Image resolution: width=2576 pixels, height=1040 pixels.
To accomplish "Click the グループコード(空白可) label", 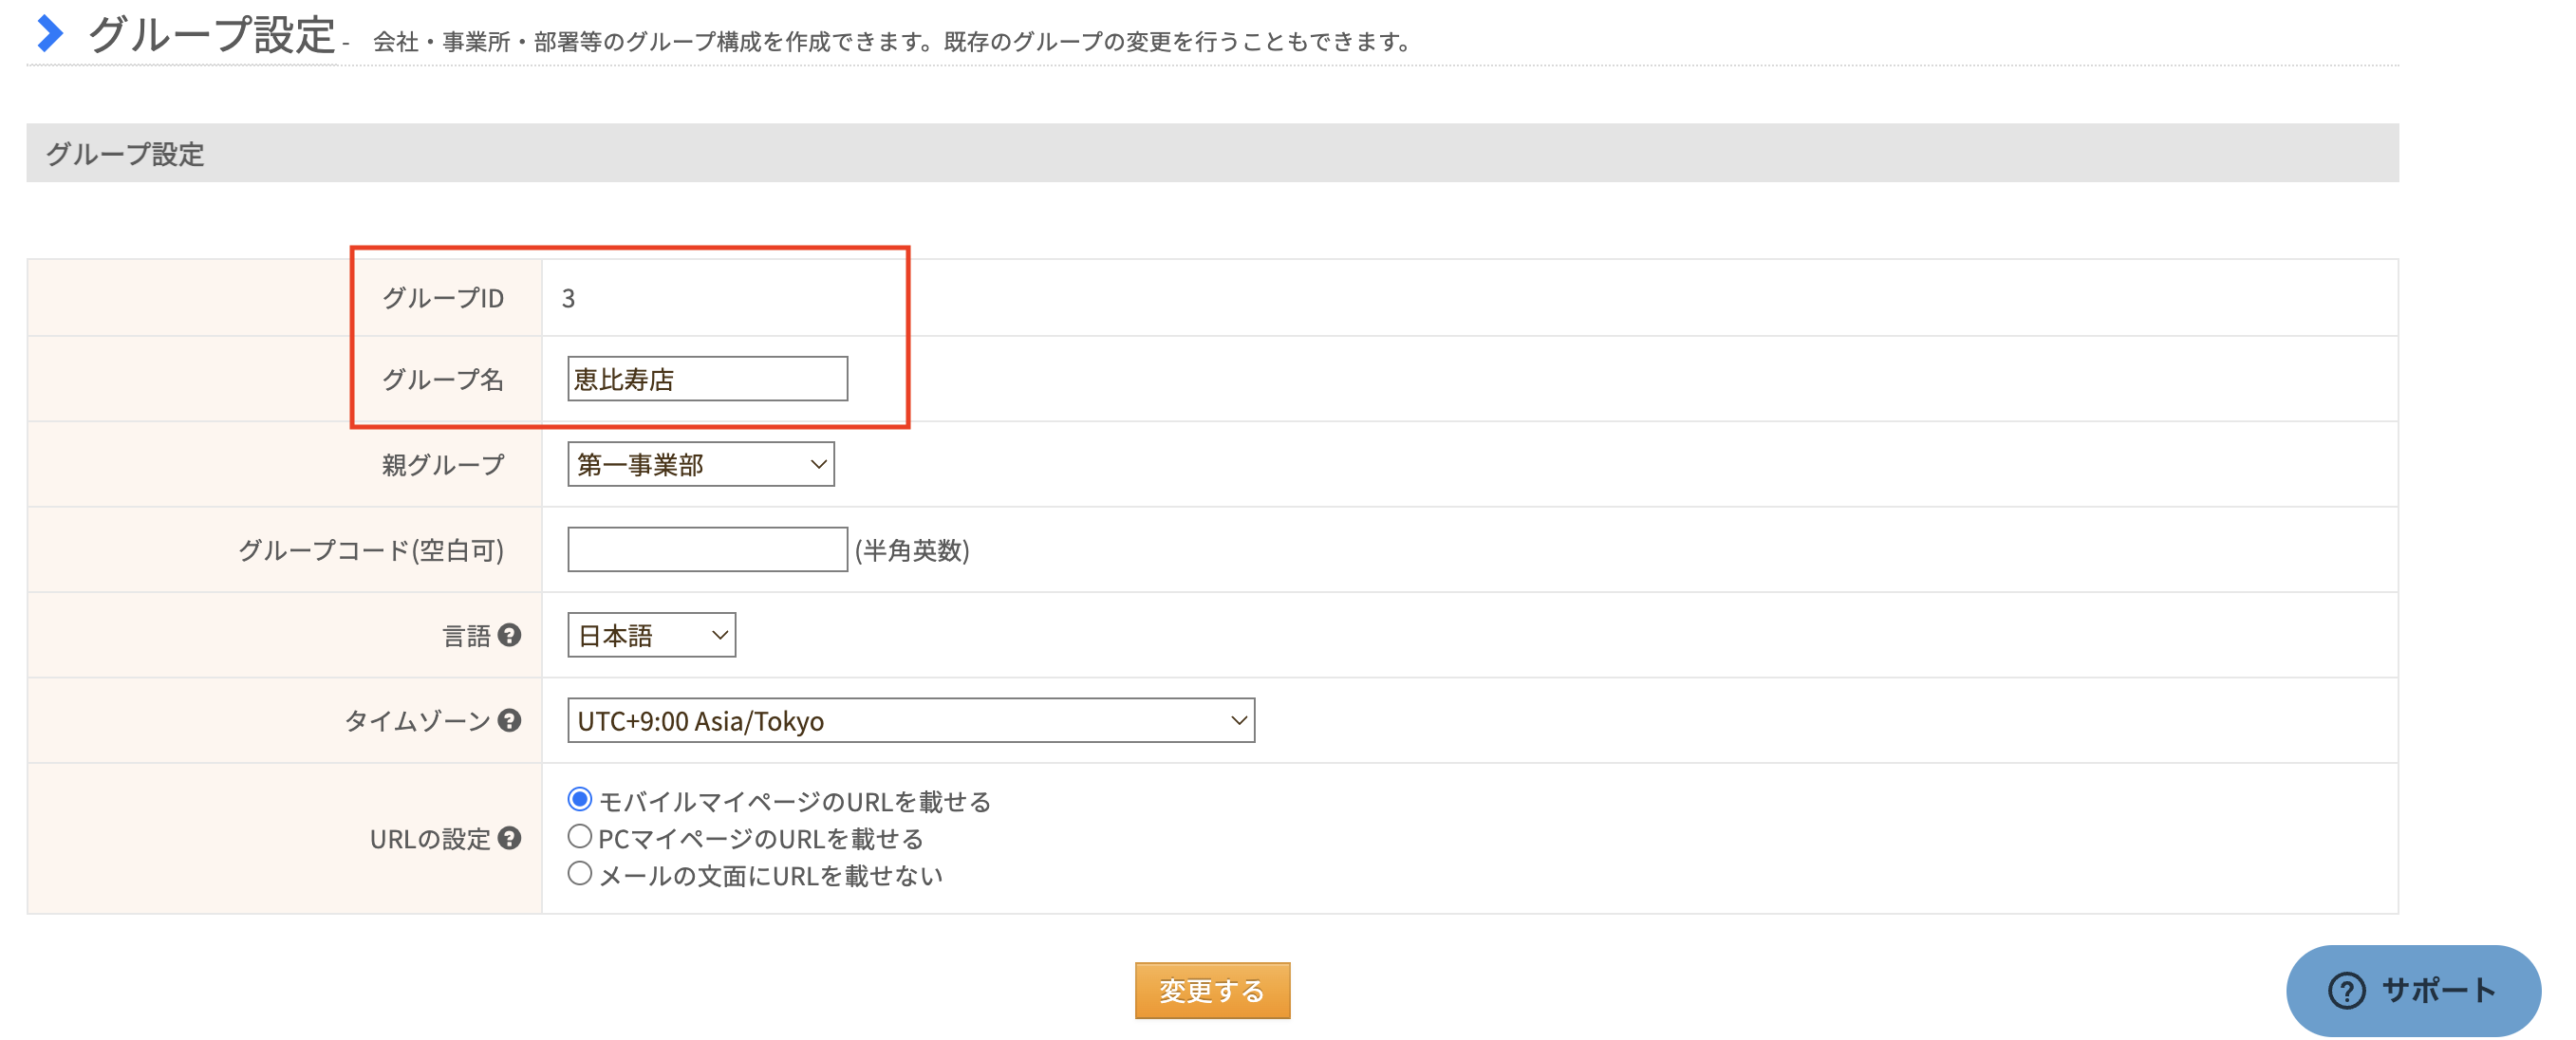I will point(371,549).
